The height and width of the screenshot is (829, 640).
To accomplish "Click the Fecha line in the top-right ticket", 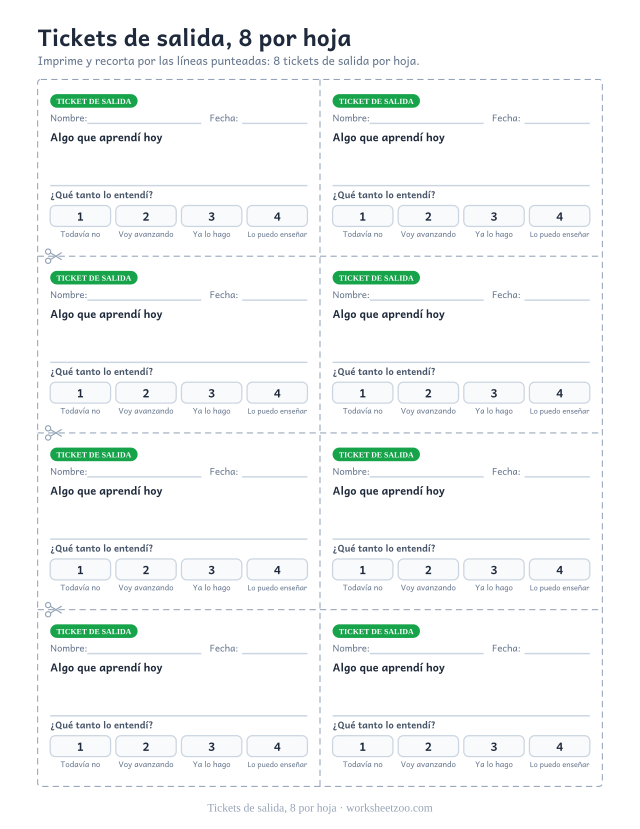I will [x=557, y=119].
